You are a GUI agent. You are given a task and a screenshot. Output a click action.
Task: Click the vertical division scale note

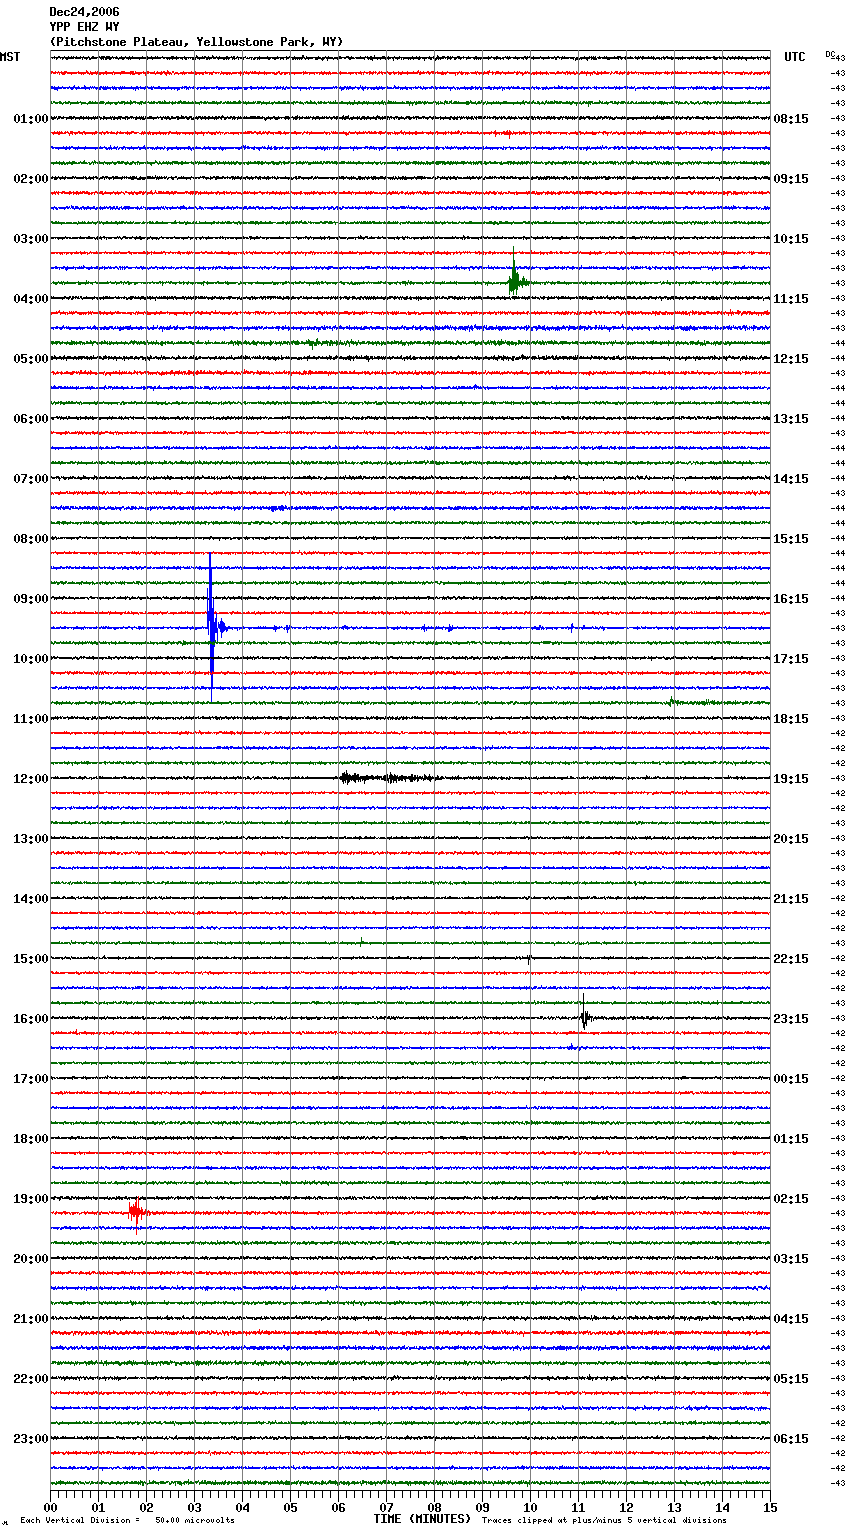tap(127, 1521)
